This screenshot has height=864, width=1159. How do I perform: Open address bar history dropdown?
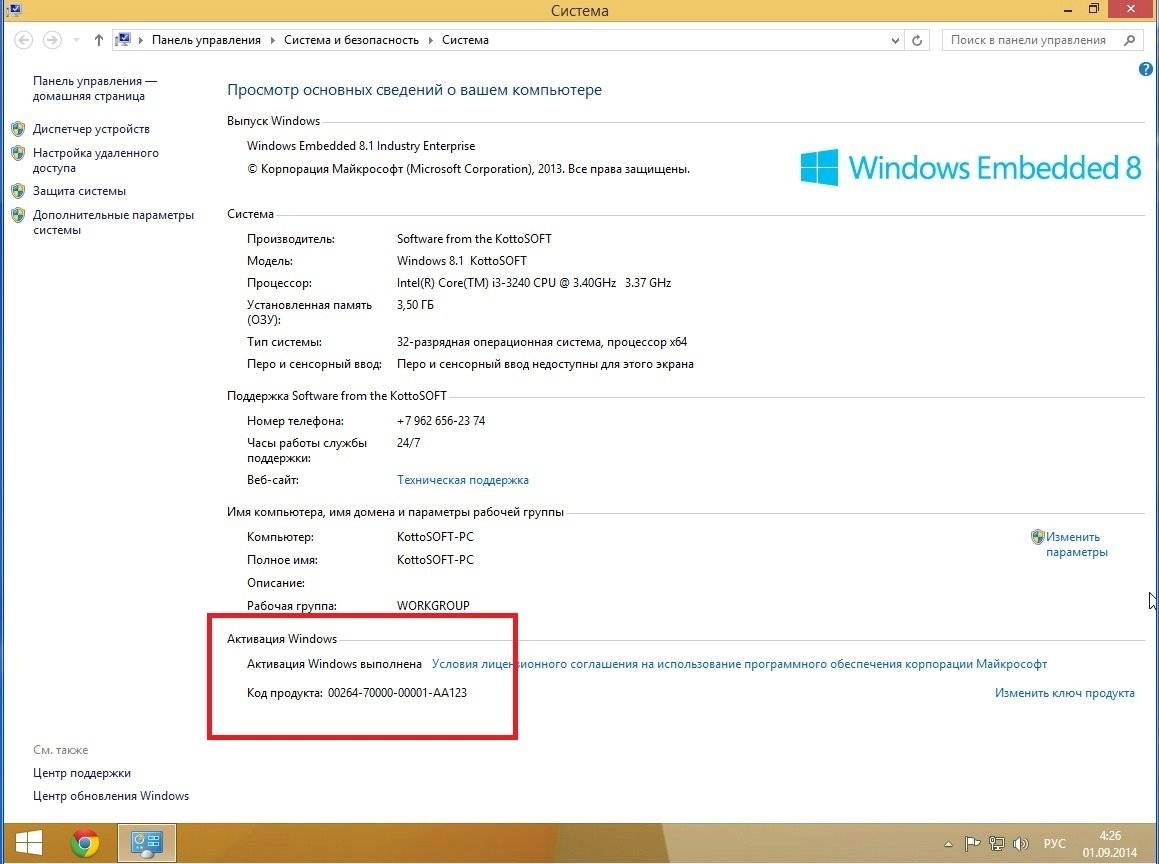895,41
